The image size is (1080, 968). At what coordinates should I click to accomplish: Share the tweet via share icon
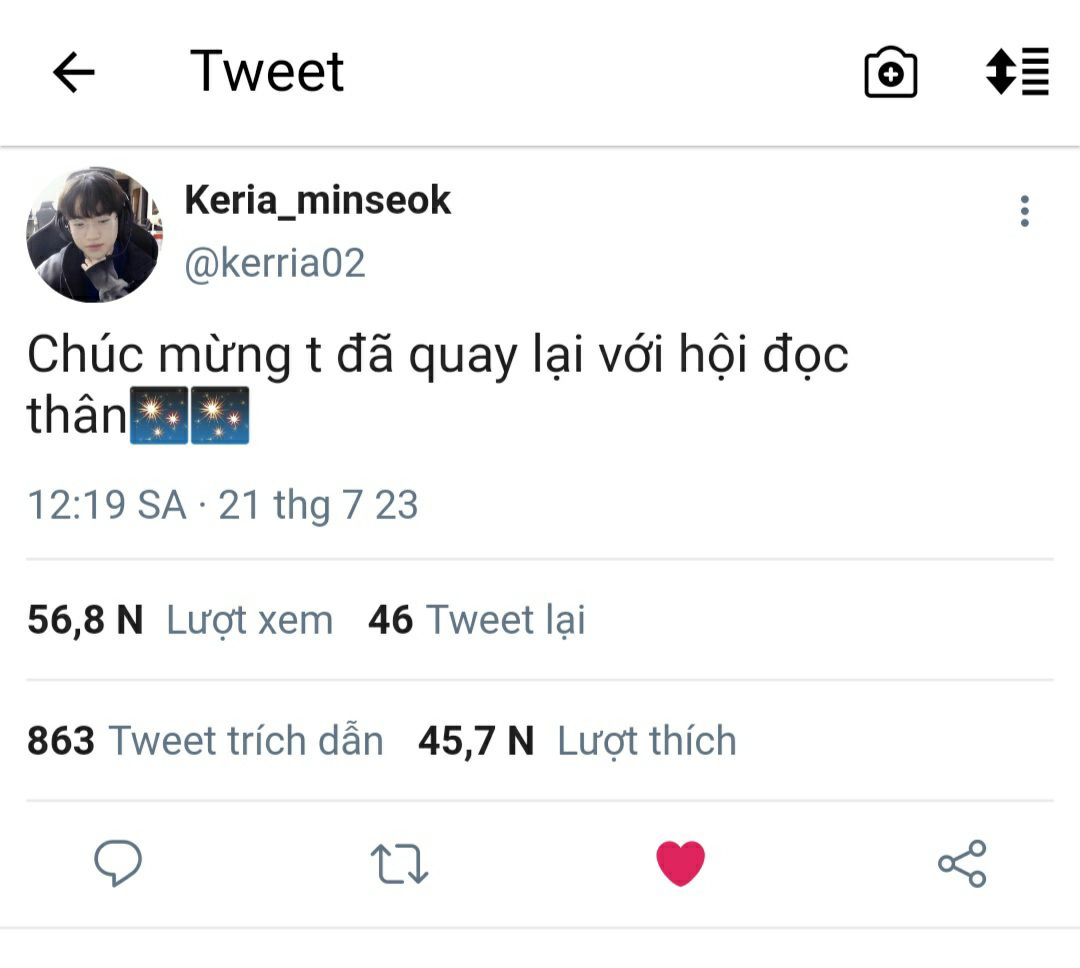point(962,864)
